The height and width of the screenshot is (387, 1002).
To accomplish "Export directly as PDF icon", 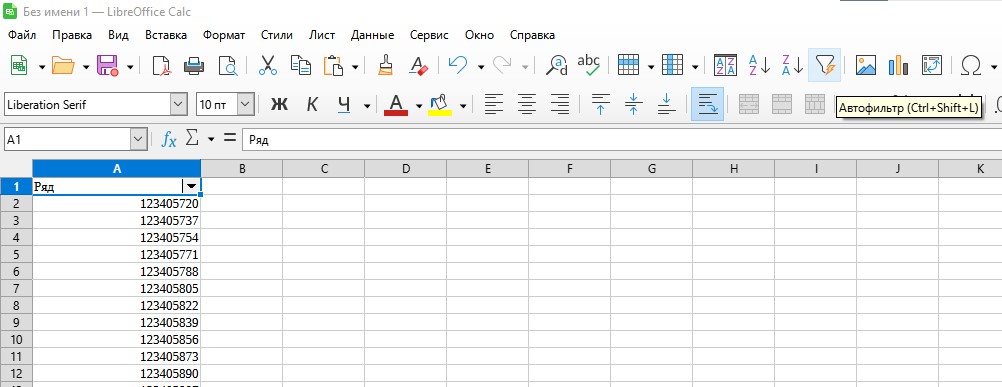I will click(162, 65).
